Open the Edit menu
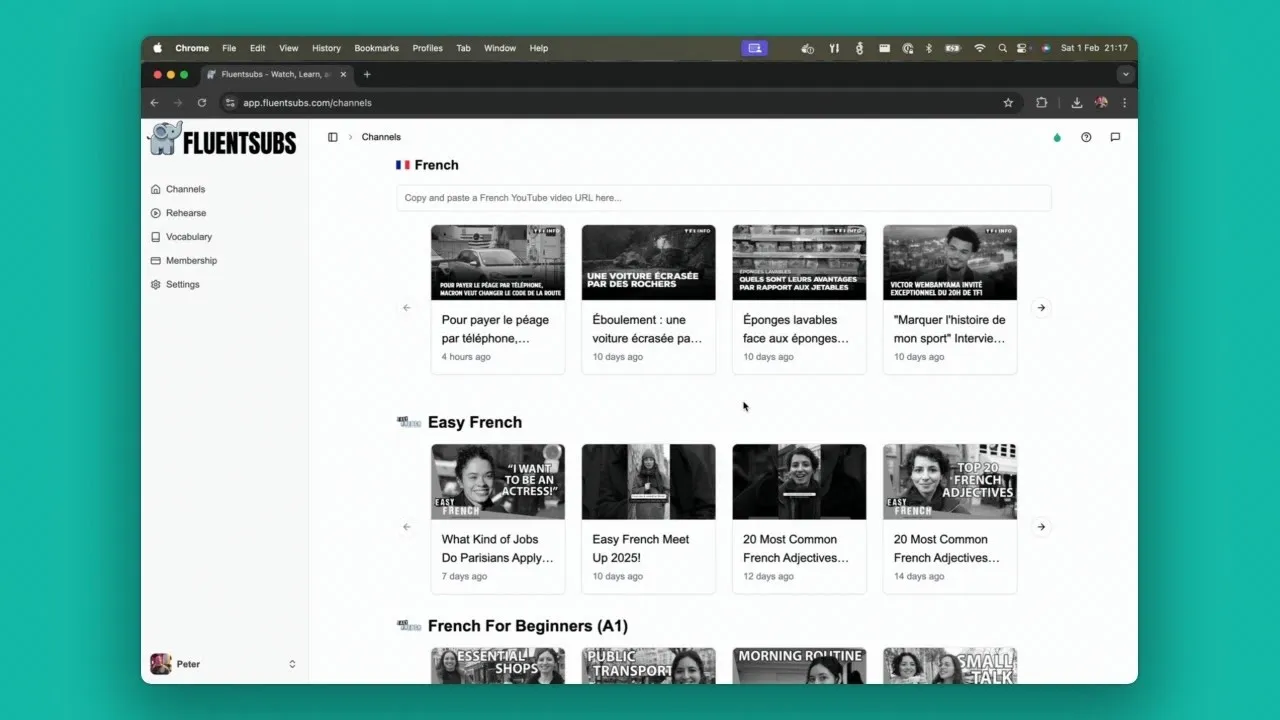 258,48
